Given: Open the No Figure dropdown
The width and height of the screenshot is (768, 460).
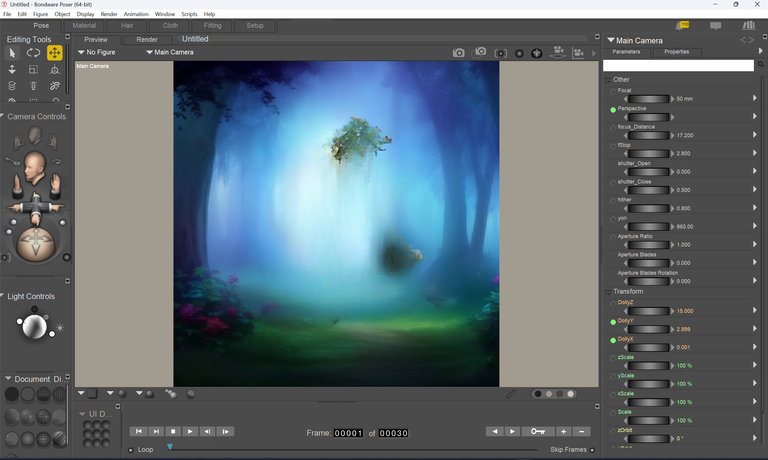Looking at the screenshot, I should click(x=96, y=52).
